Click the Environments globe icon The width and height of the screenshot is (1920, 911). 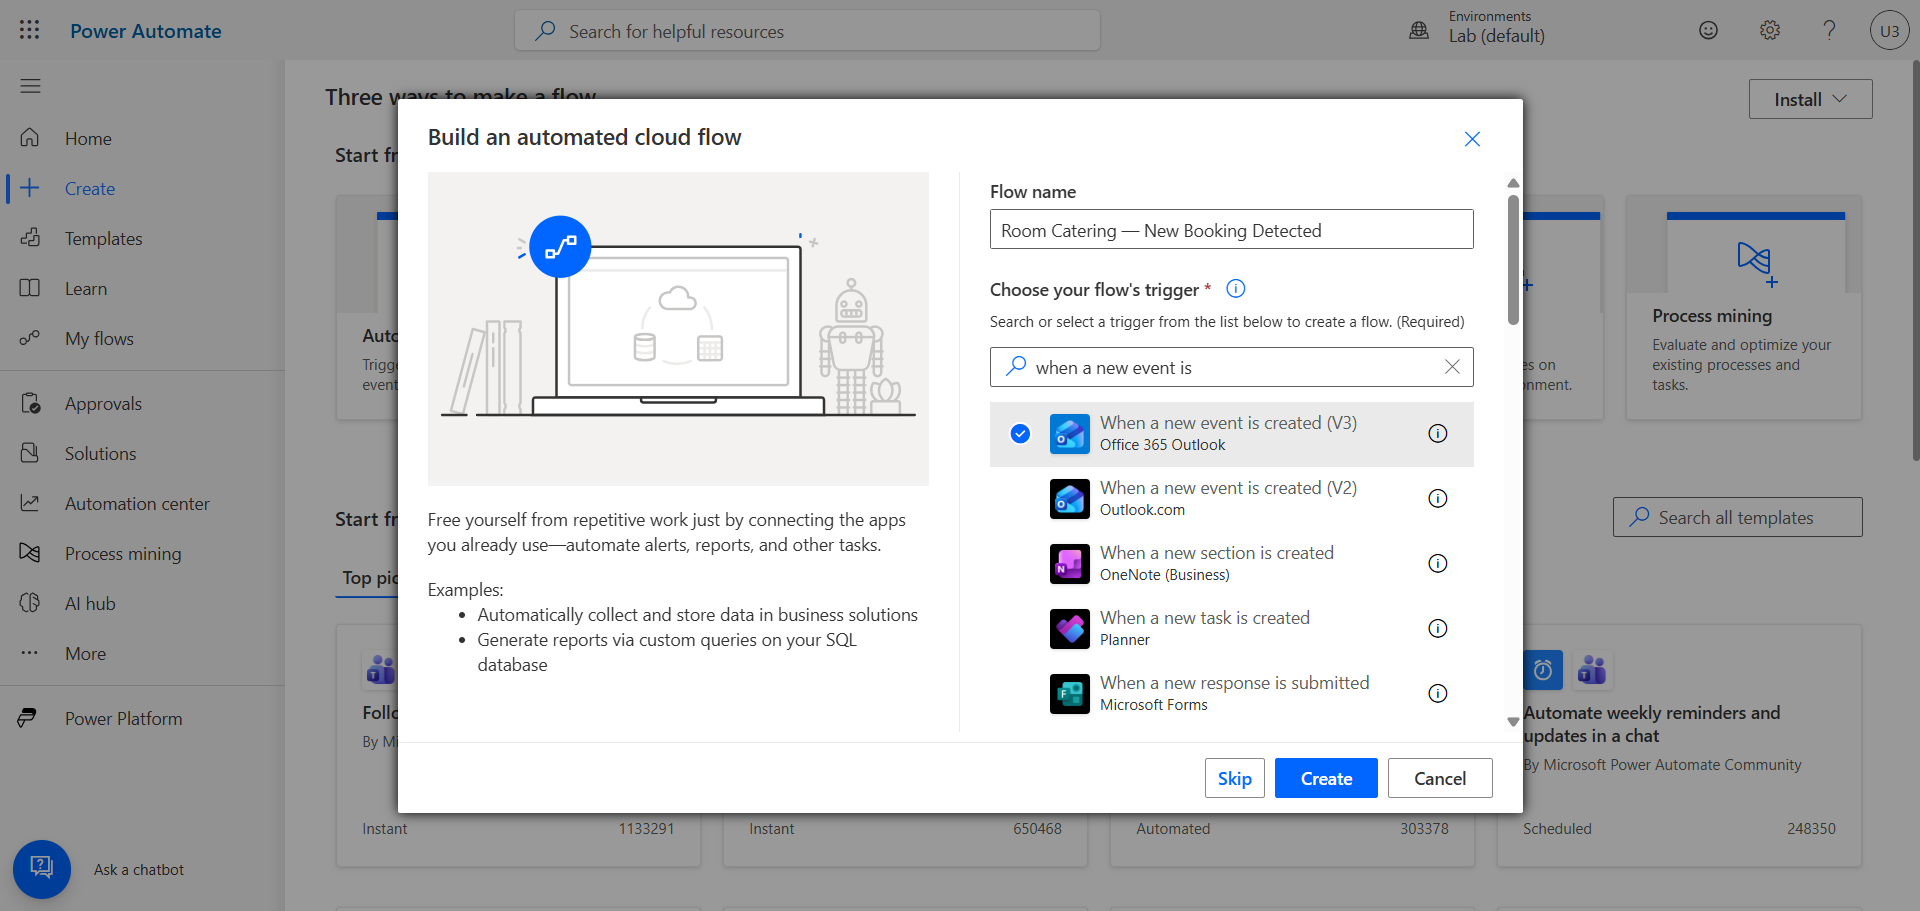coord(1419,30)
